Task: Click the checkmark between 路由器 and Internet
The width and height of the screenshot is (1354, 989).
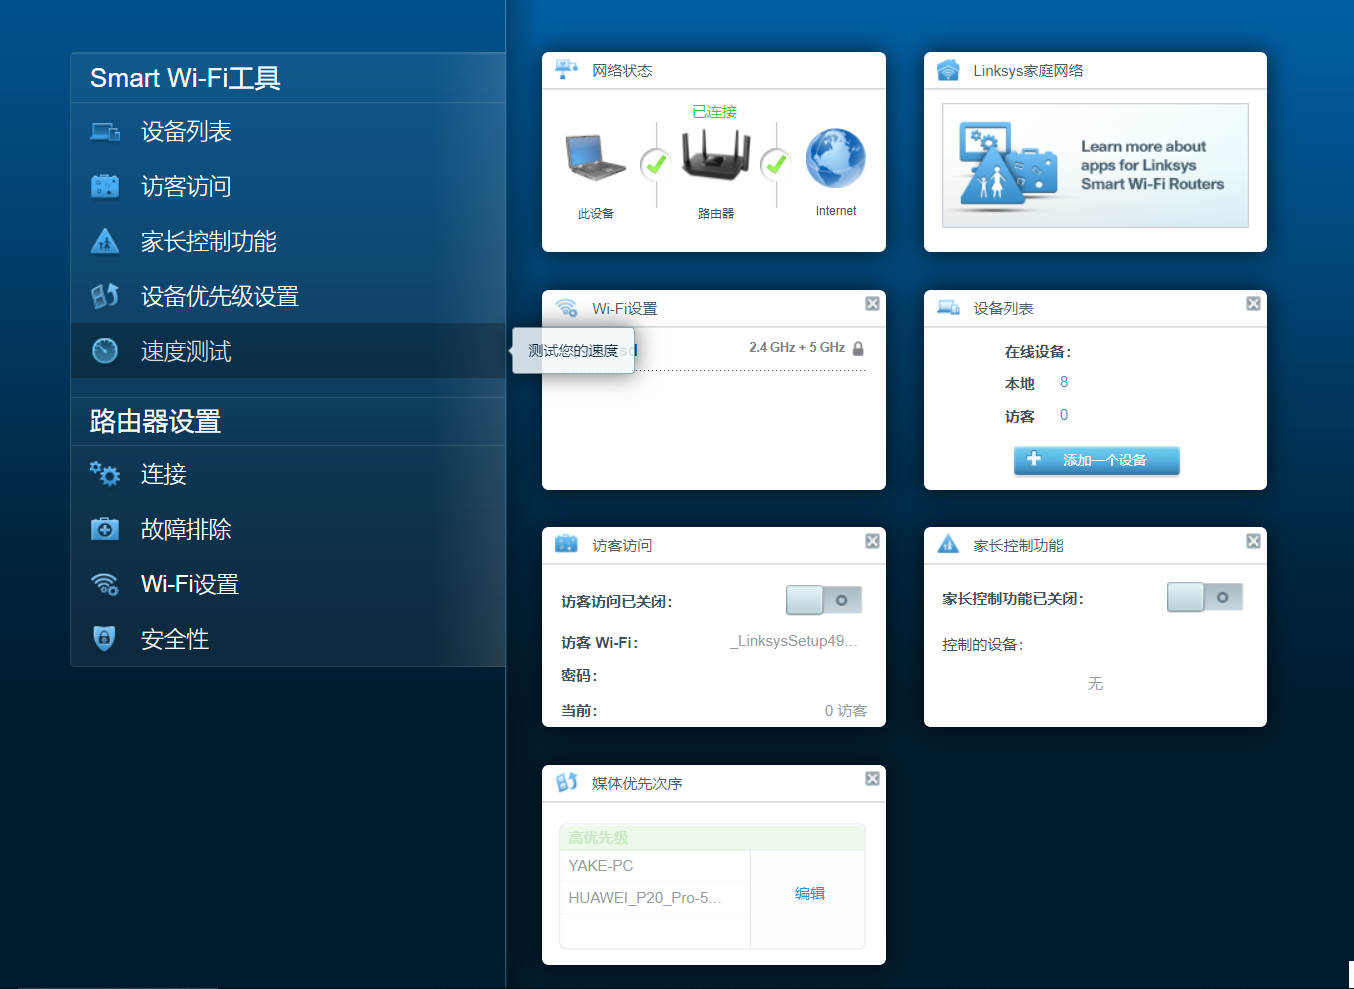Action: coord(775,163)
